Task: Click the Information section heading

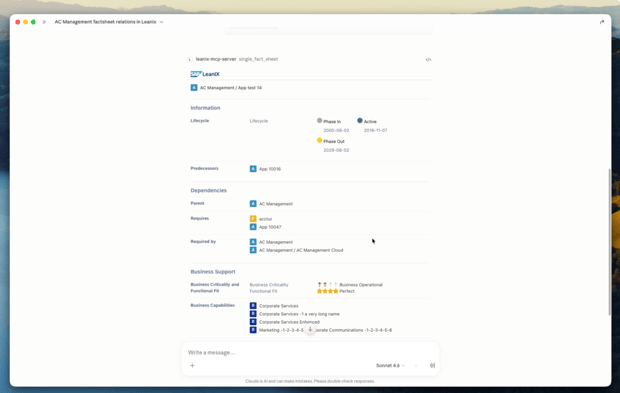Action: (205, 108)
